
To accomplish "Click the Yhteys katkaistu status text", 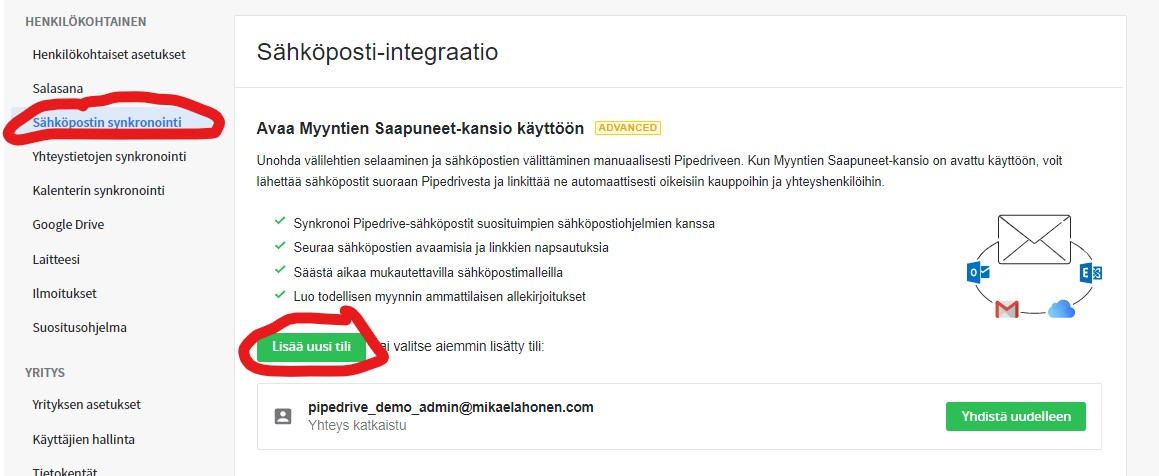I will pyautogui.click(x=357, y=426).
